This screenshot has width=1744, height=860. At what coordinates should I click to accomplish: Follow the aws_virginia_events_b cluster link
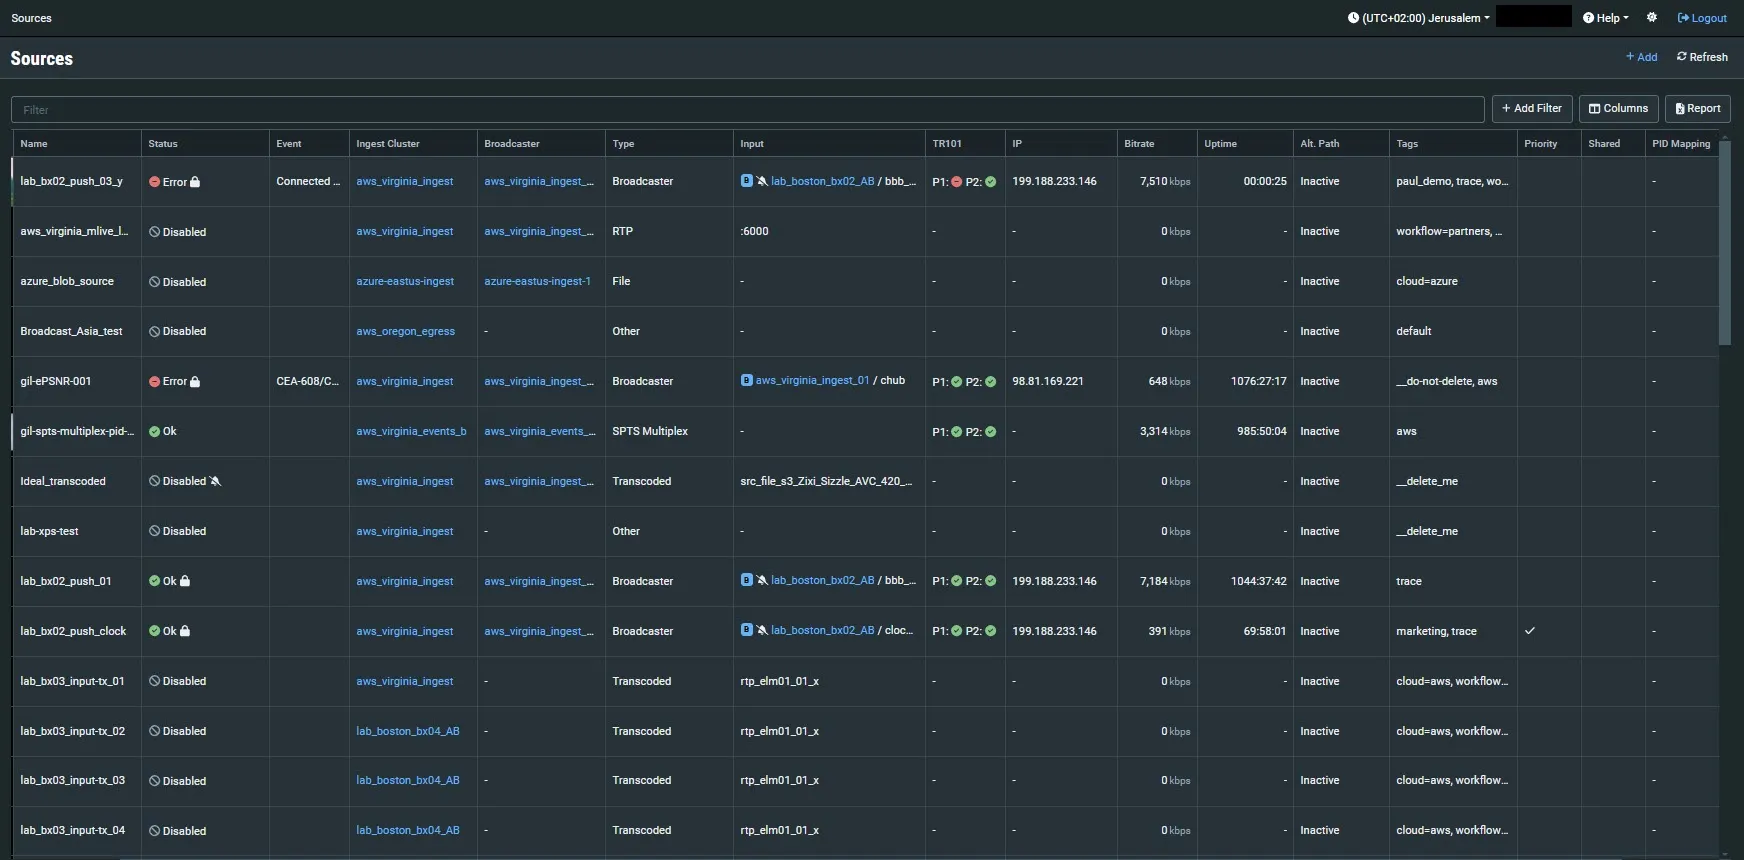[411, 432]
